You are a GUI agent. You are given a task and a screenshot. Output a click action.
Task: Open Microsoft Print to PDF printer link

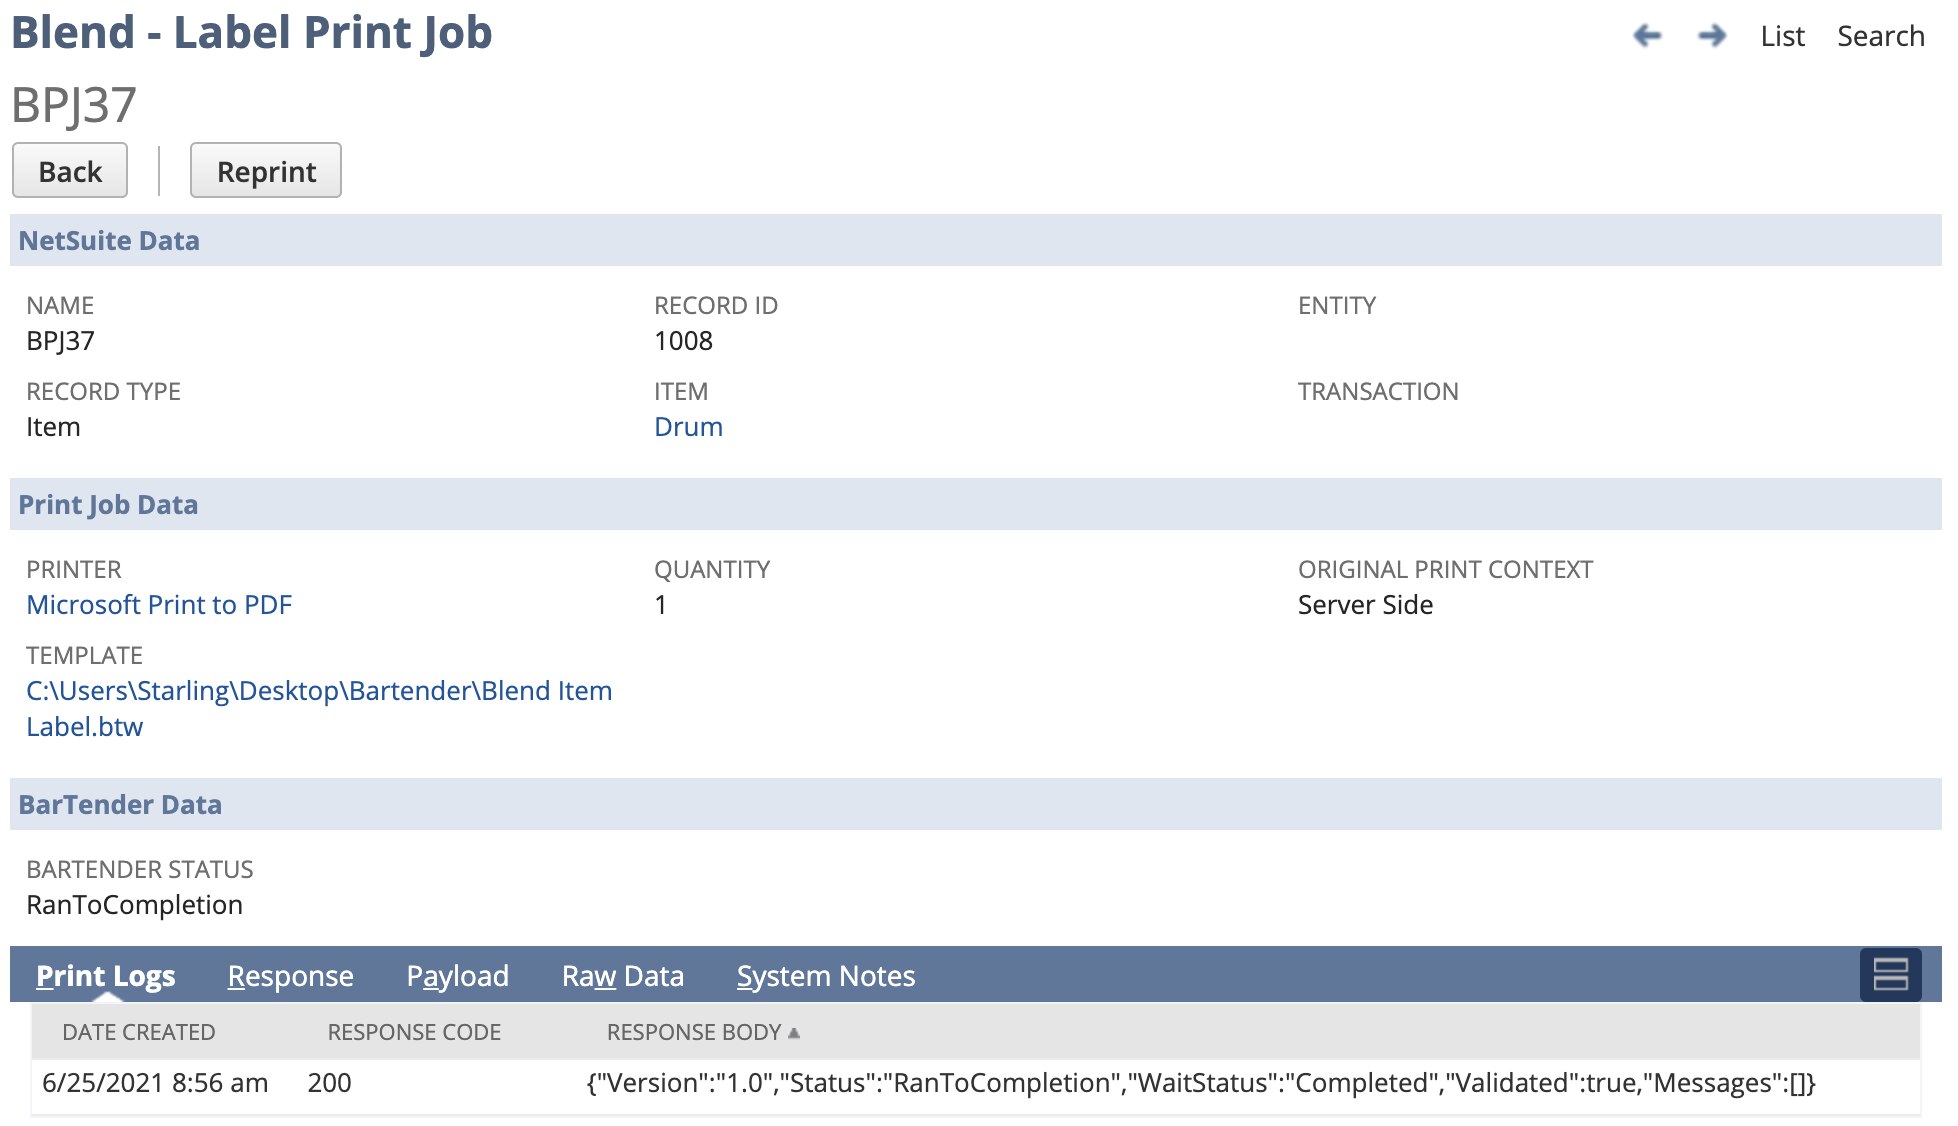point(159,605)
